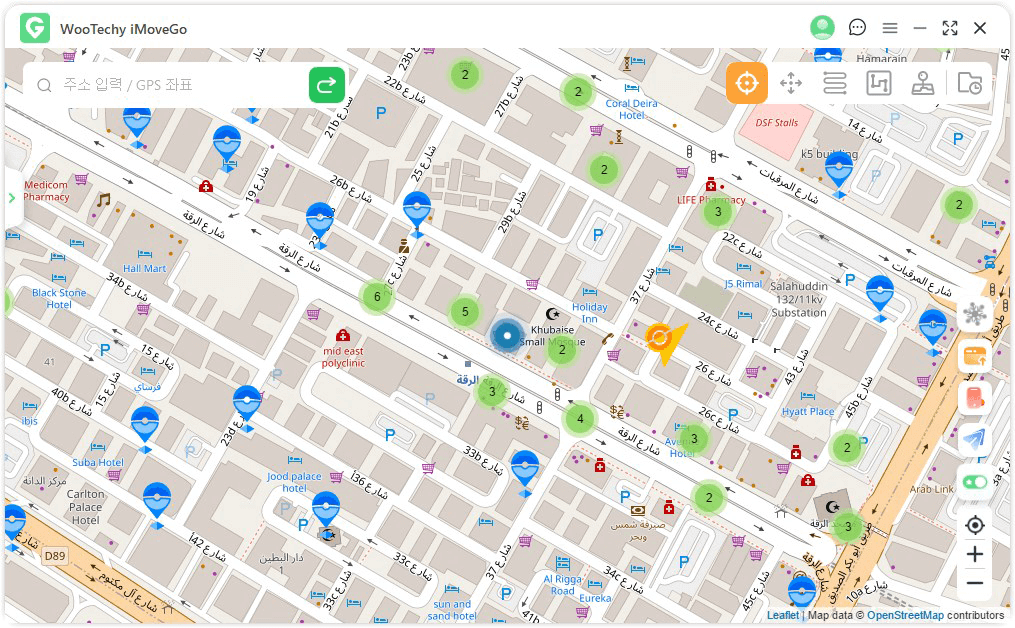Open the orange import file icon
Screen dimensions: 1015x628
[974, 355]
